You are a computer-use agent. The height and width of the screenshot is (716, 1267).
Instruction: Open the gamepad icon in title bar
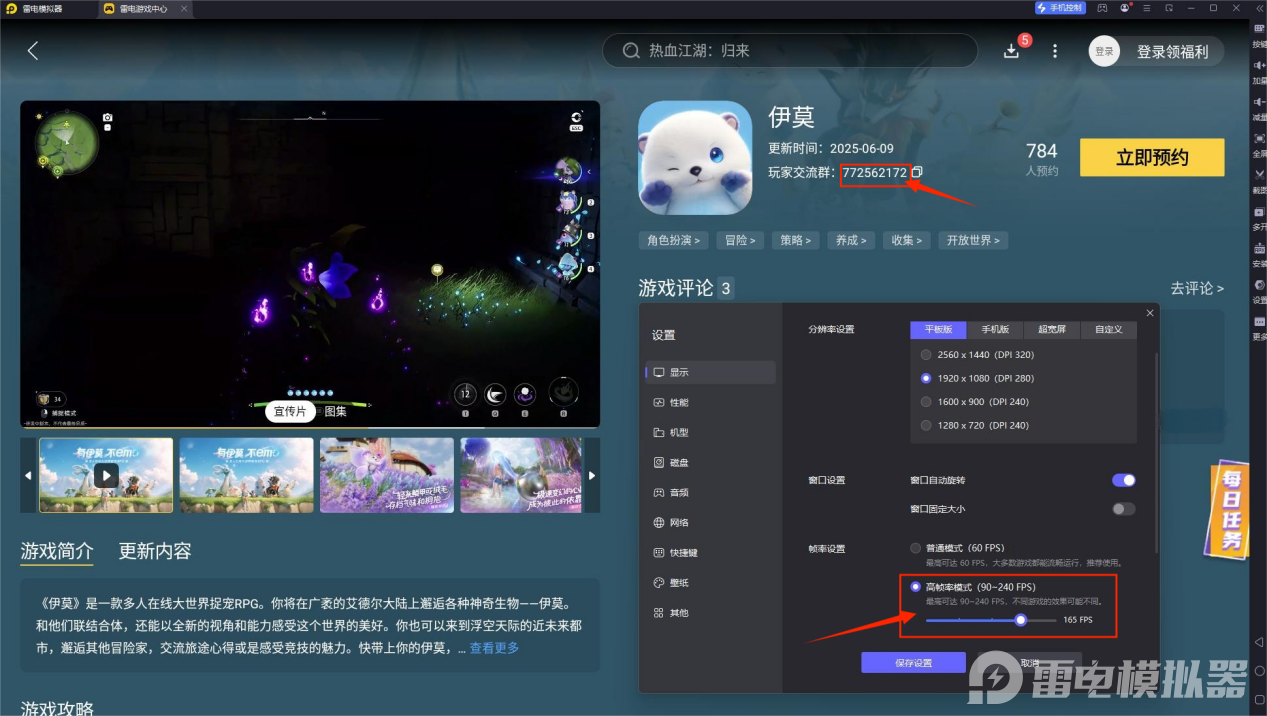1102,8
